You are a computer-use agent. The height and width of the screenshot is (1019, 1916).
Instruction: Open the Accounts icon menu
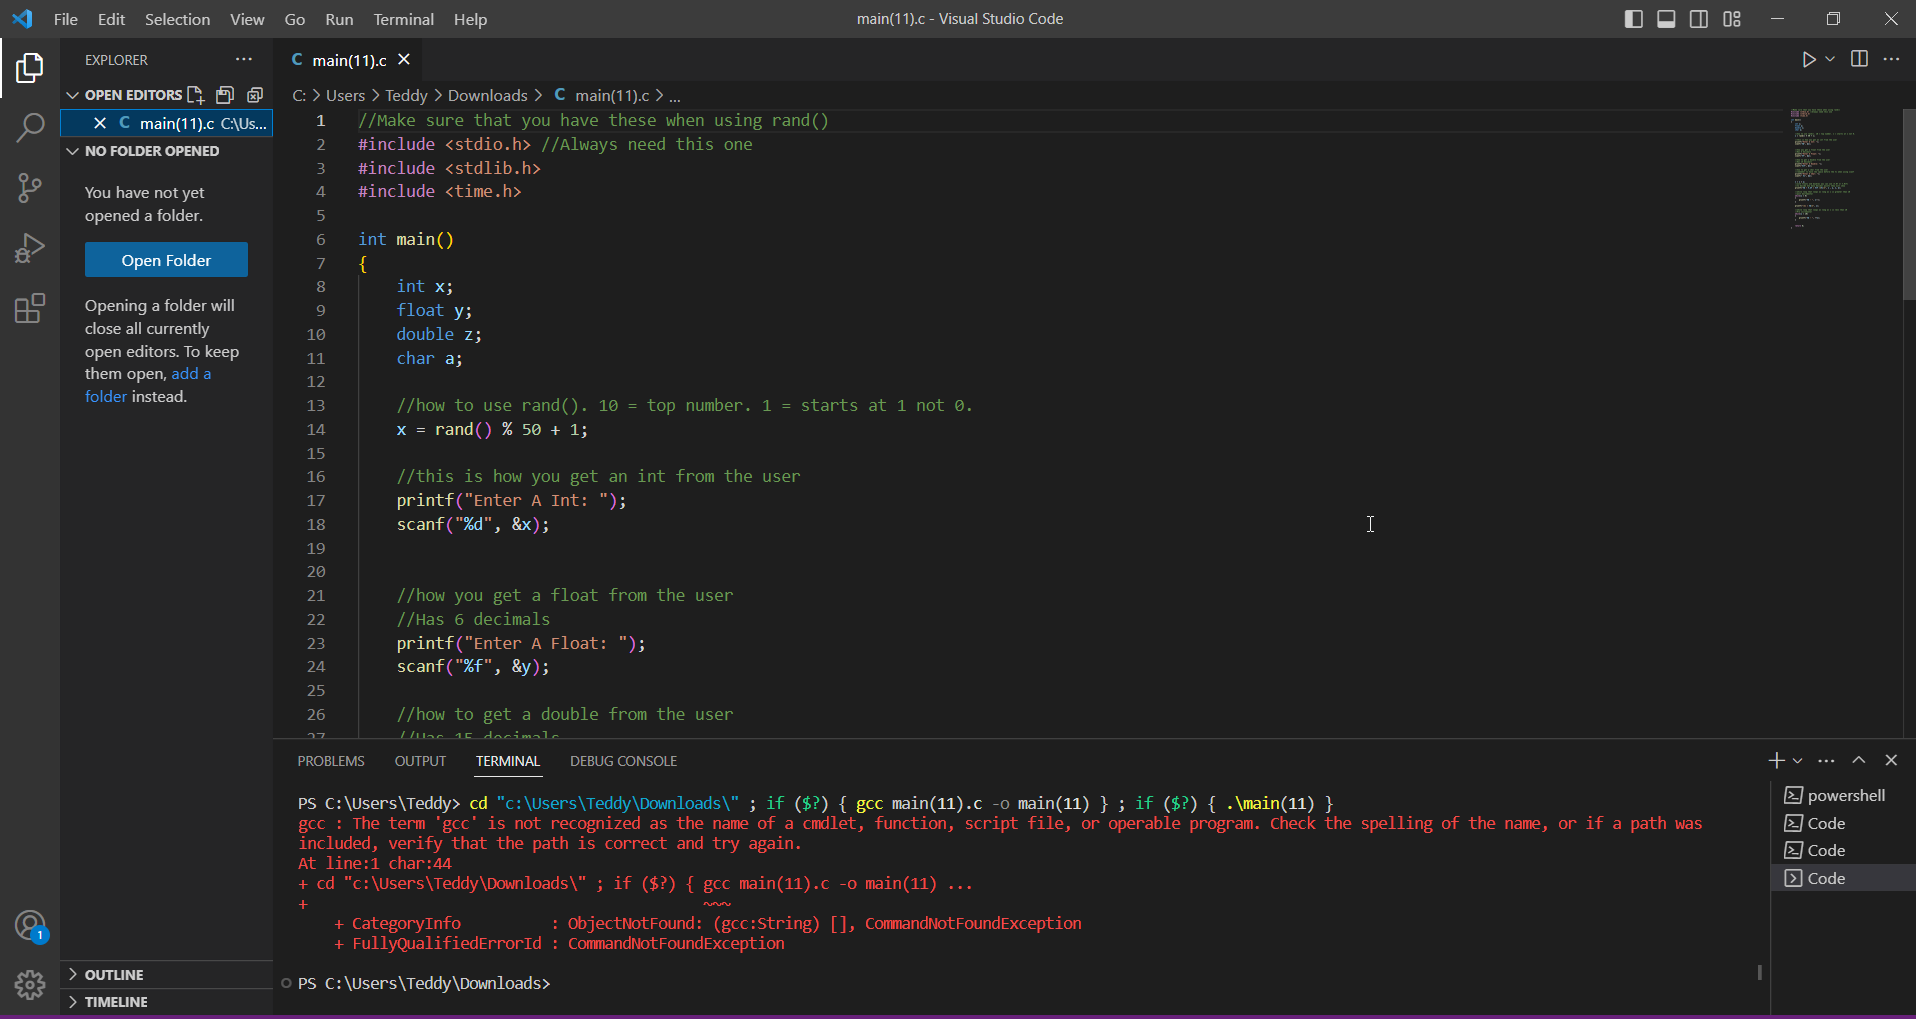tap(30, 926)
